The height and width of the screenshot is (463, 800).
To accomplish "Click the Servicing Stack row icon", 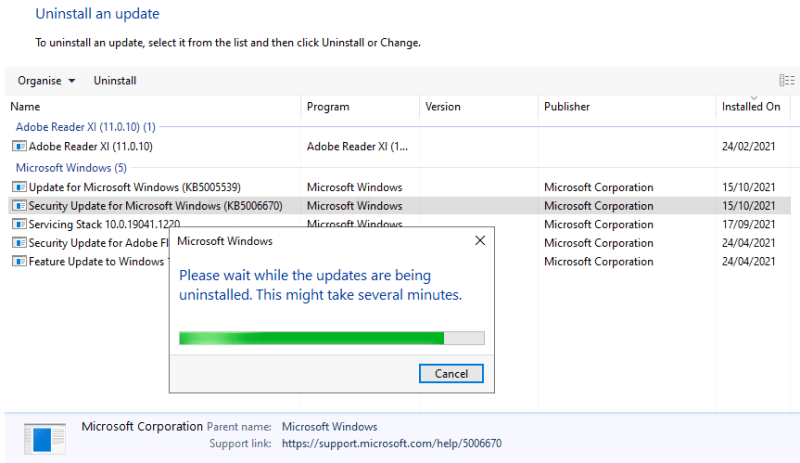I will click(x=19, y=224).
